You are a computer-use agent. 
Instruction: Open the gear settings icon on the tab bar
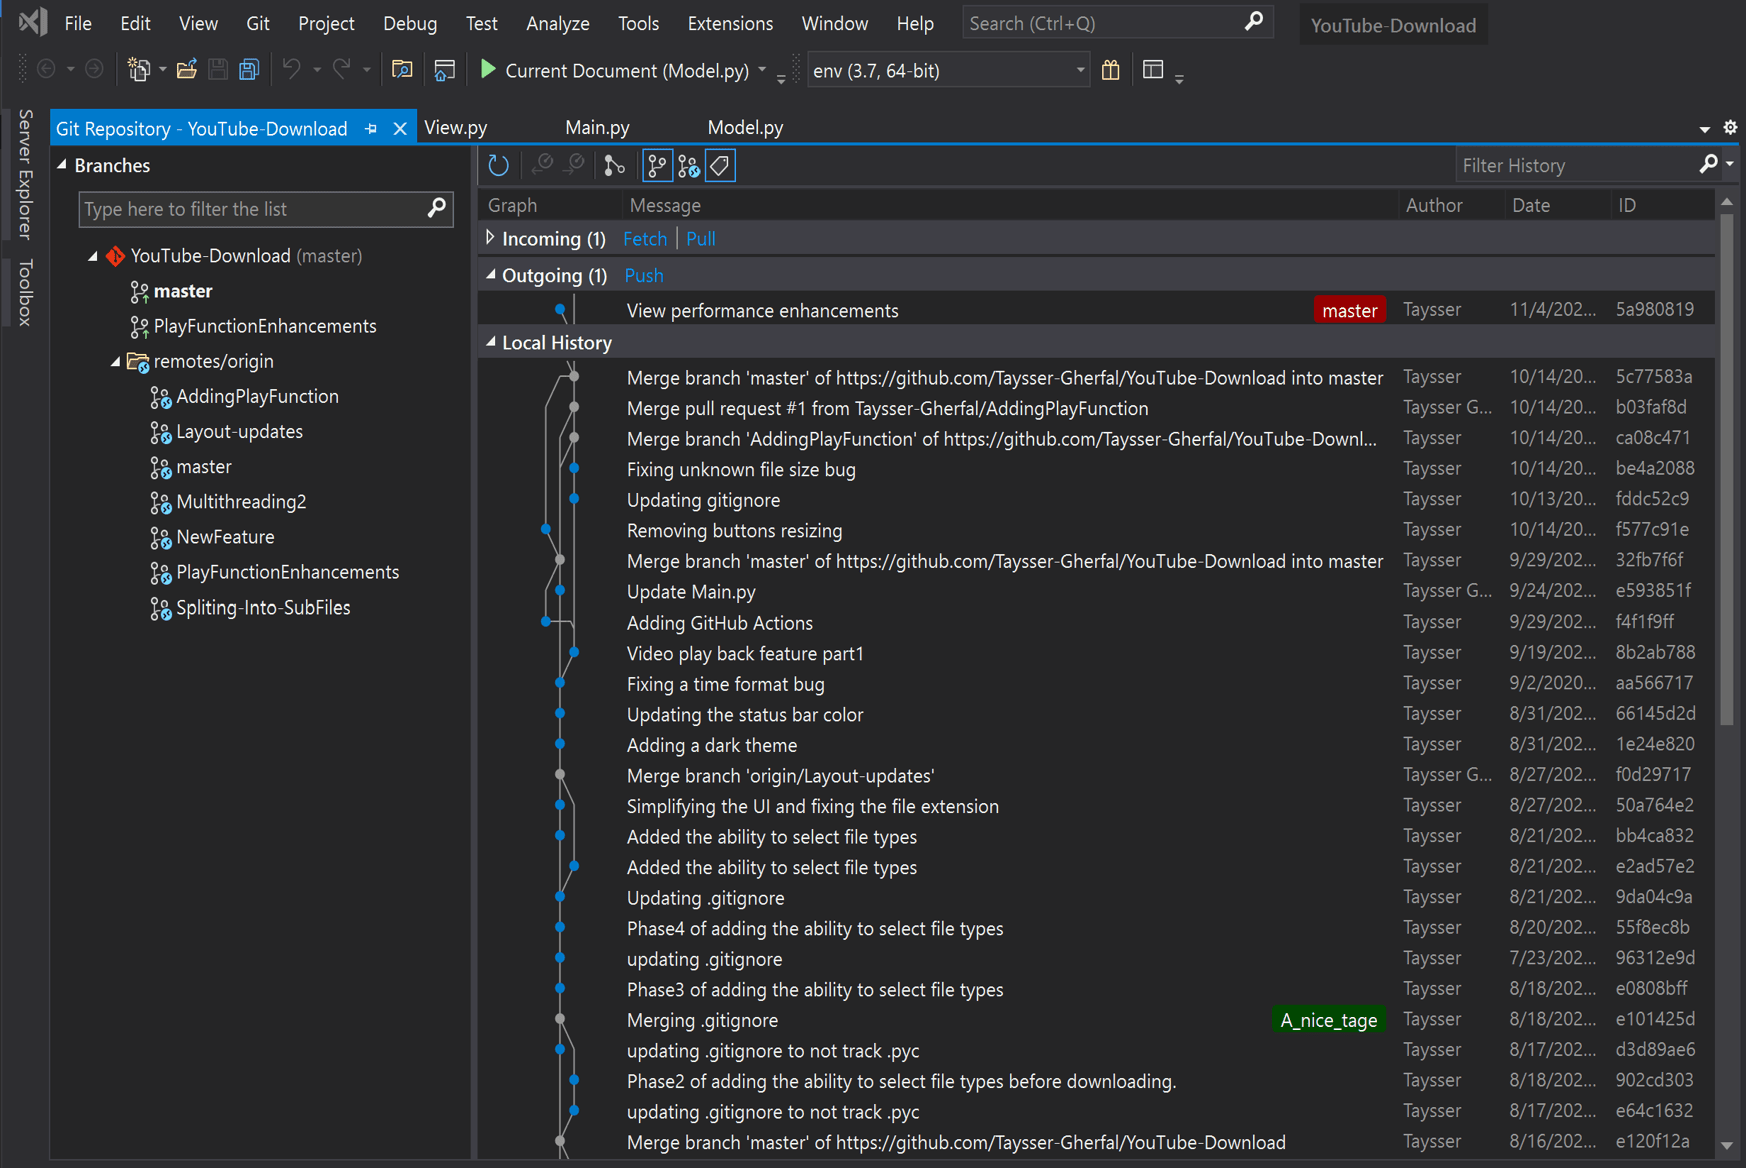click(1729, 128)
